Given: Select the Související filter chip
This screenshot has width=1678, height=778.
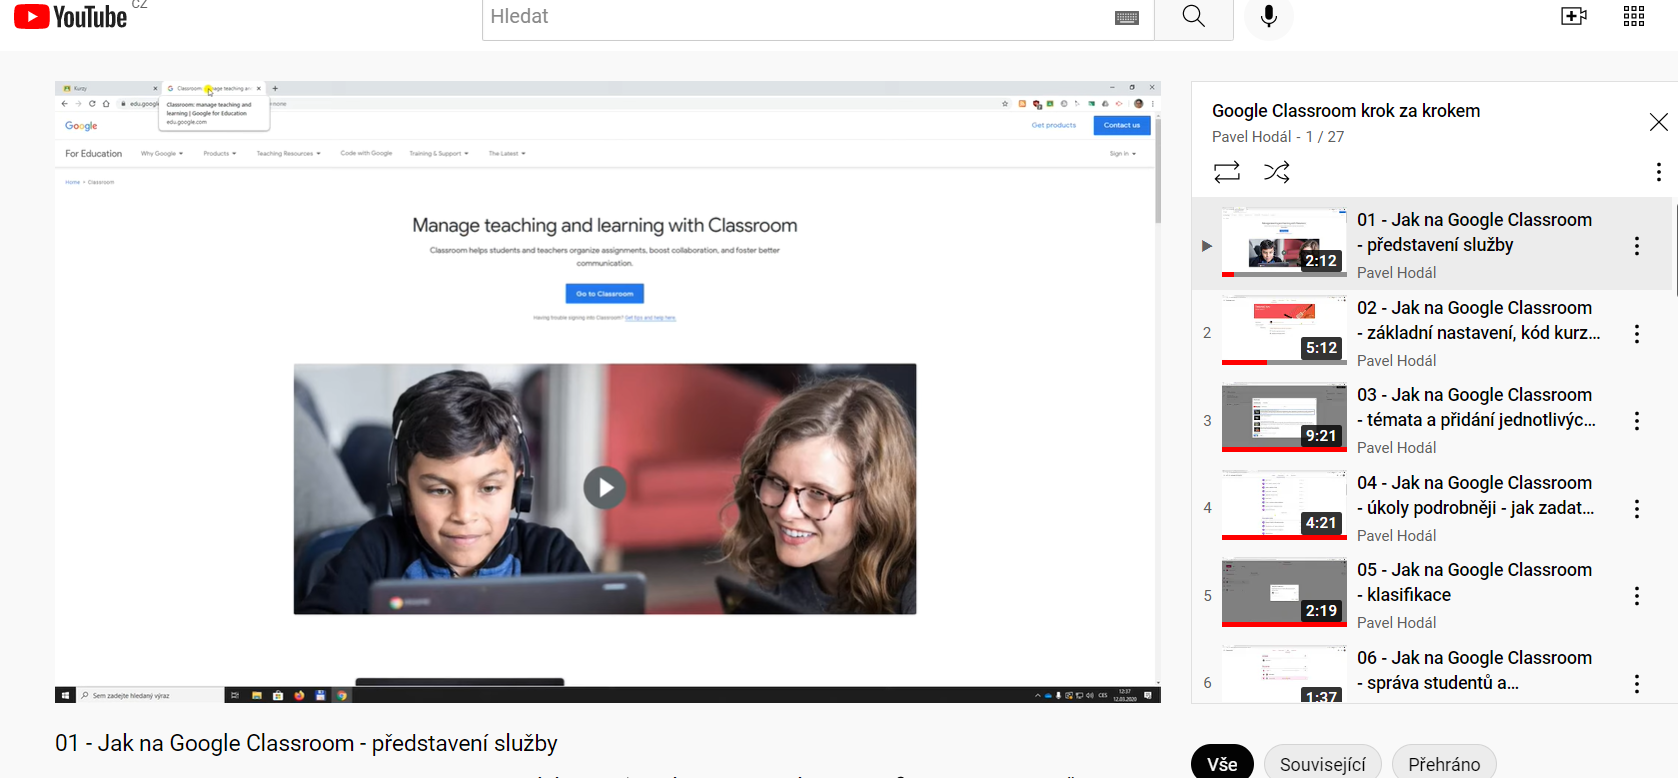Looking at the screenshot, I should point(1322,764).
